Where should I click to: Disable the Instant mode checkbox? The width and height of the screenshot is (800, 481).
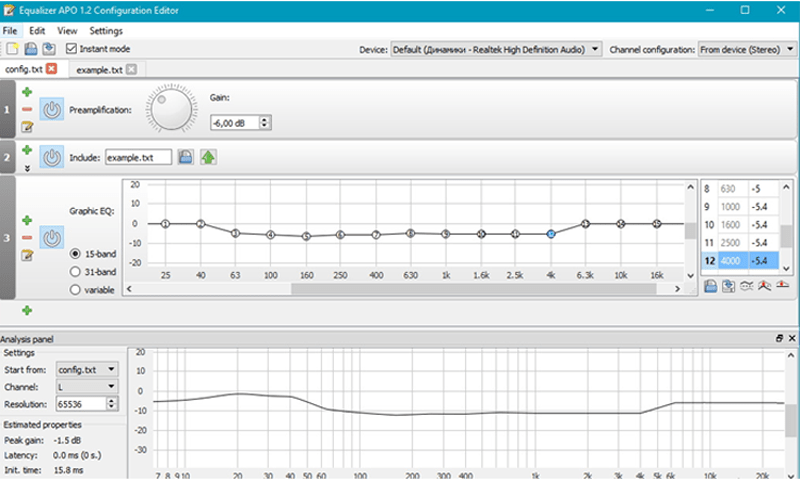pyautogui.click(x=71, y=48)
